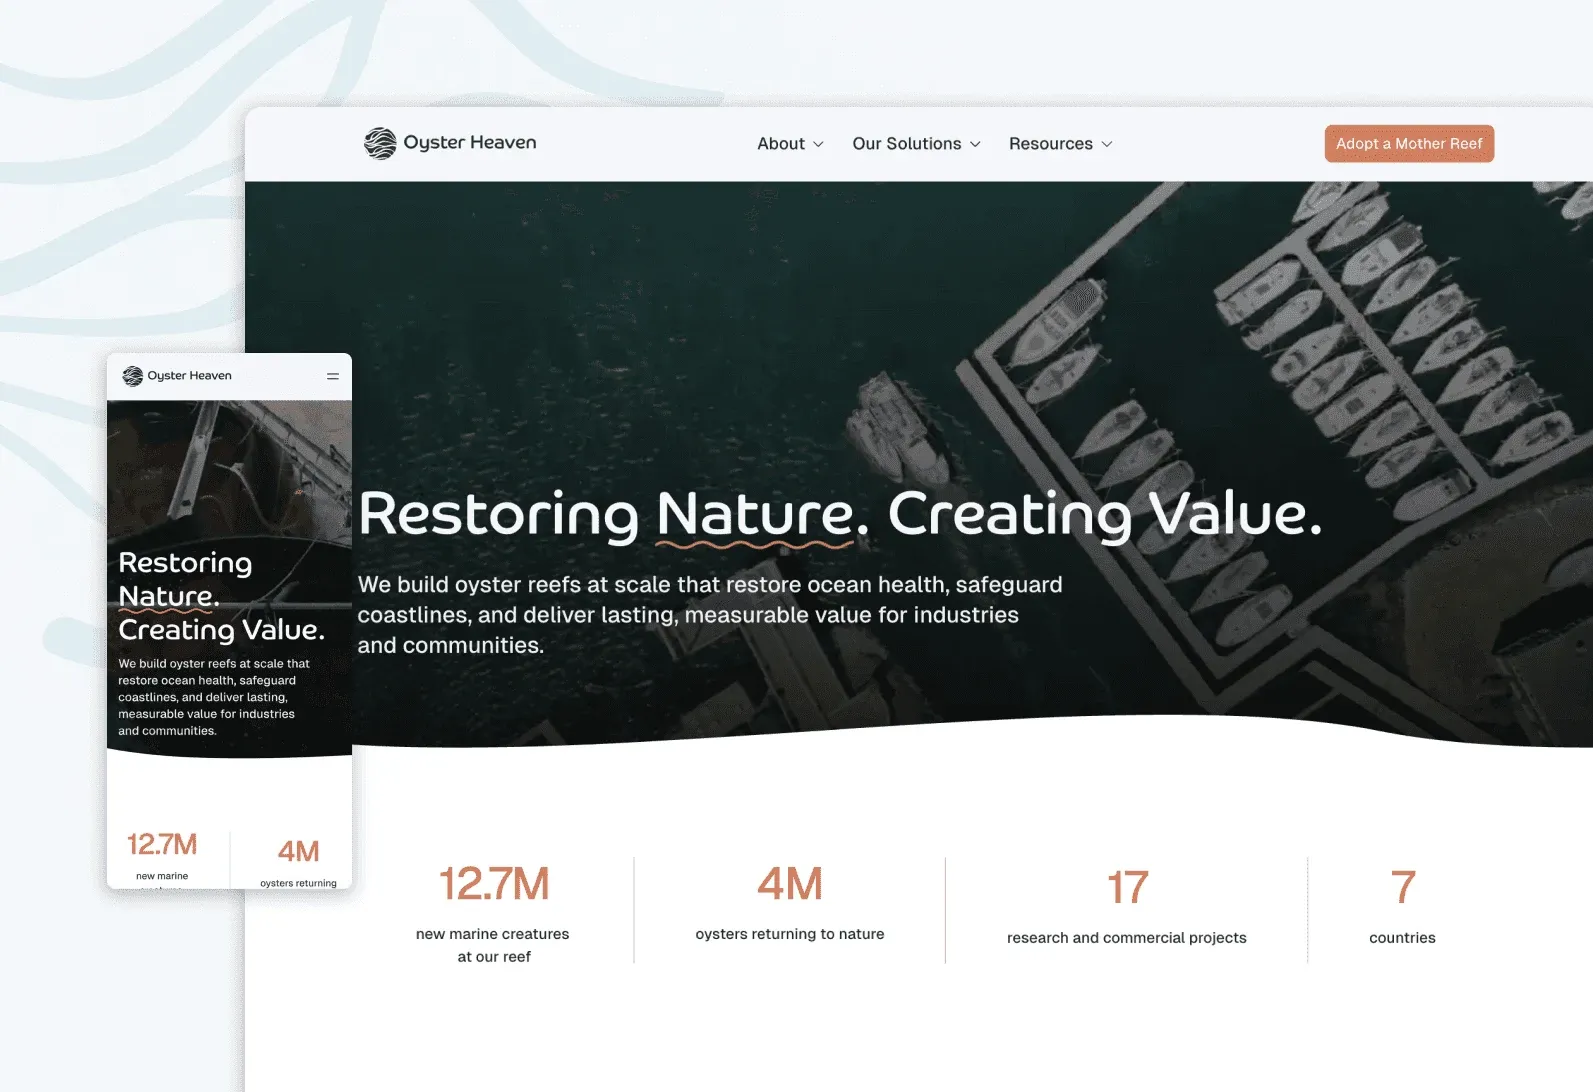Screen dimensions: 1593x1092
Task: Click the 4M statistic in the mobile preview
Action: coord(298,852)
